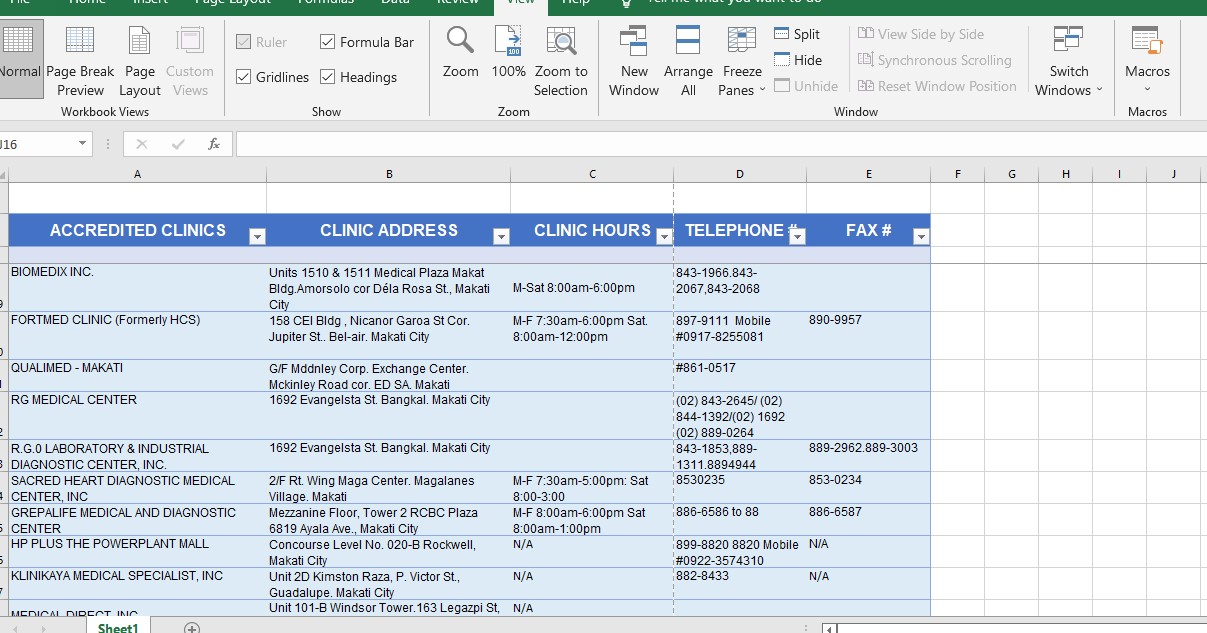
Task: Open the Zoom dialog
Action: click(461, 53)
